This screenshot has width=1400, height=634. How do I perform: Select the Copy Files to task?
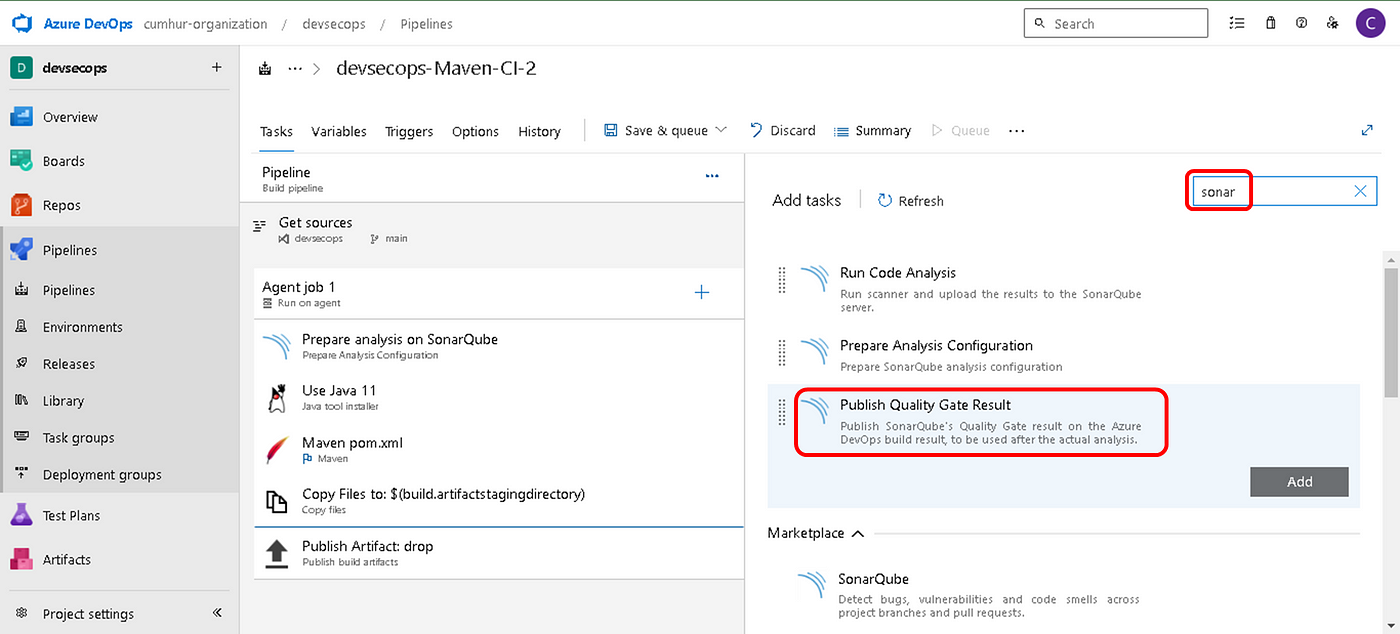(500, 502)
